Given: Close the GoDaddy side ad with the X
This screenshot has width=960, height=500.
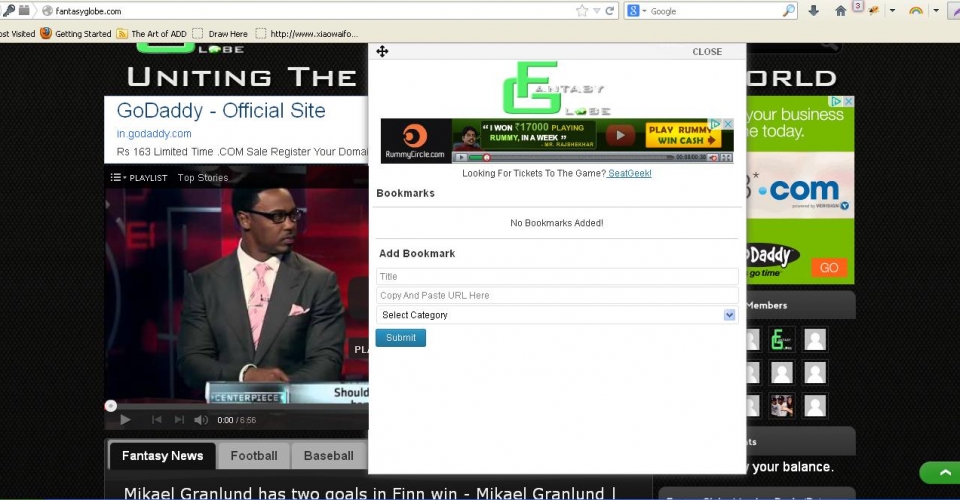Looking at the screenshot, I should [x=849, y=102].
